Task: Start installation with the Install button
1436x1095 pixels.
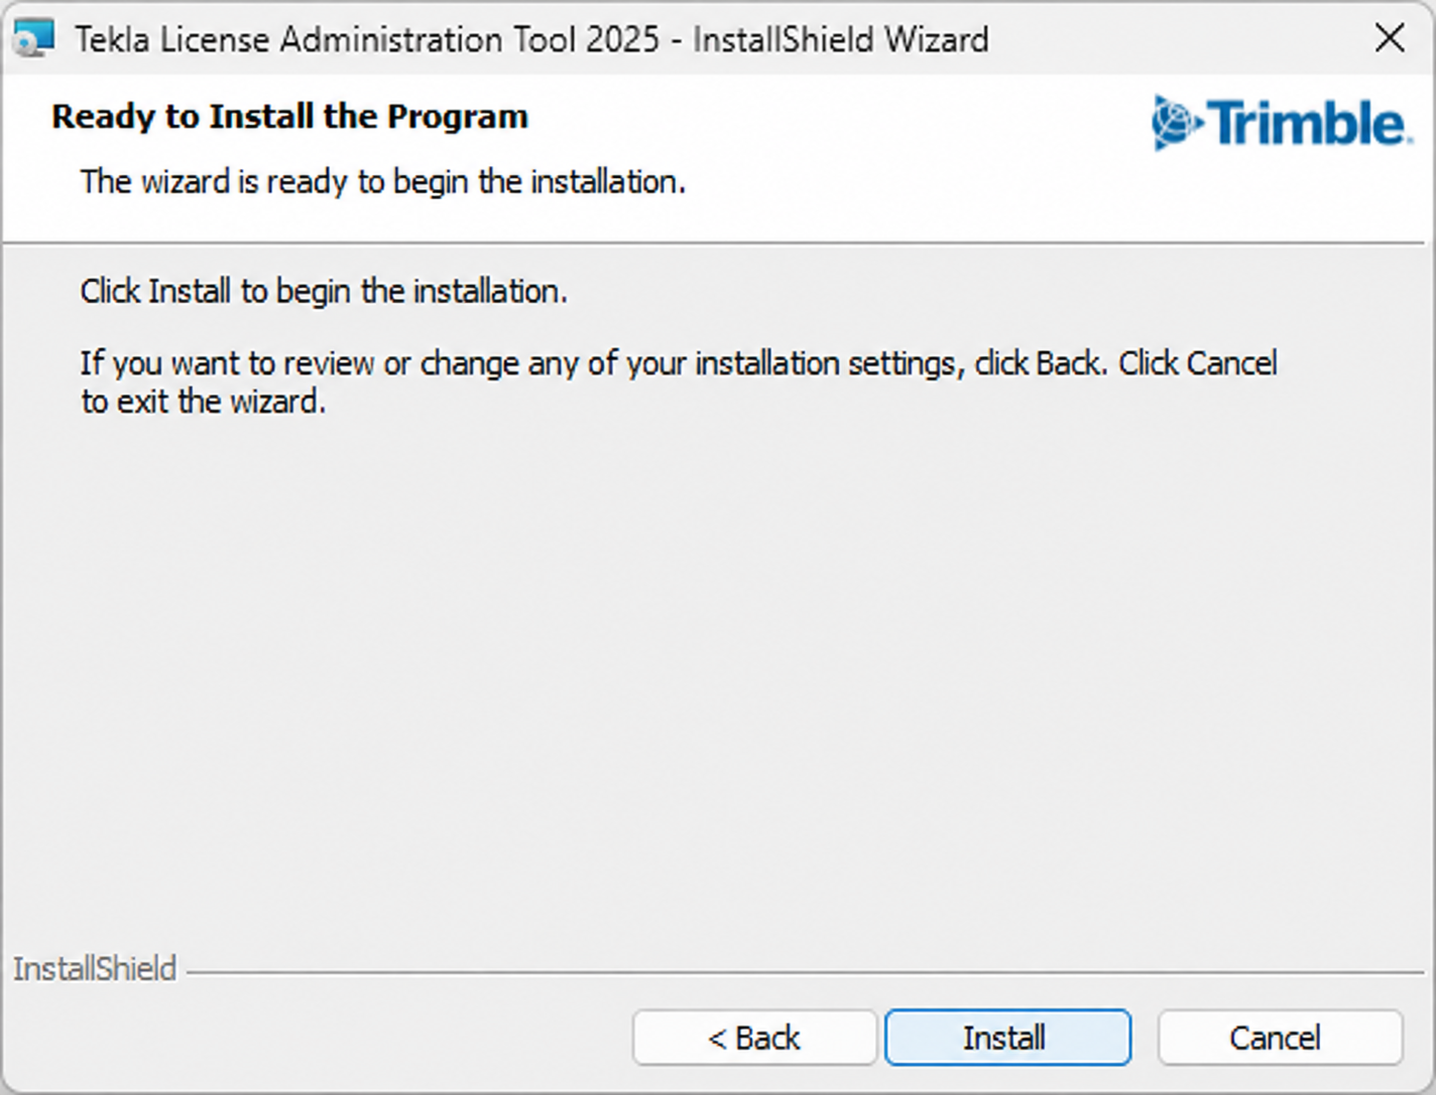Action: click(x=1007, y=1037)
